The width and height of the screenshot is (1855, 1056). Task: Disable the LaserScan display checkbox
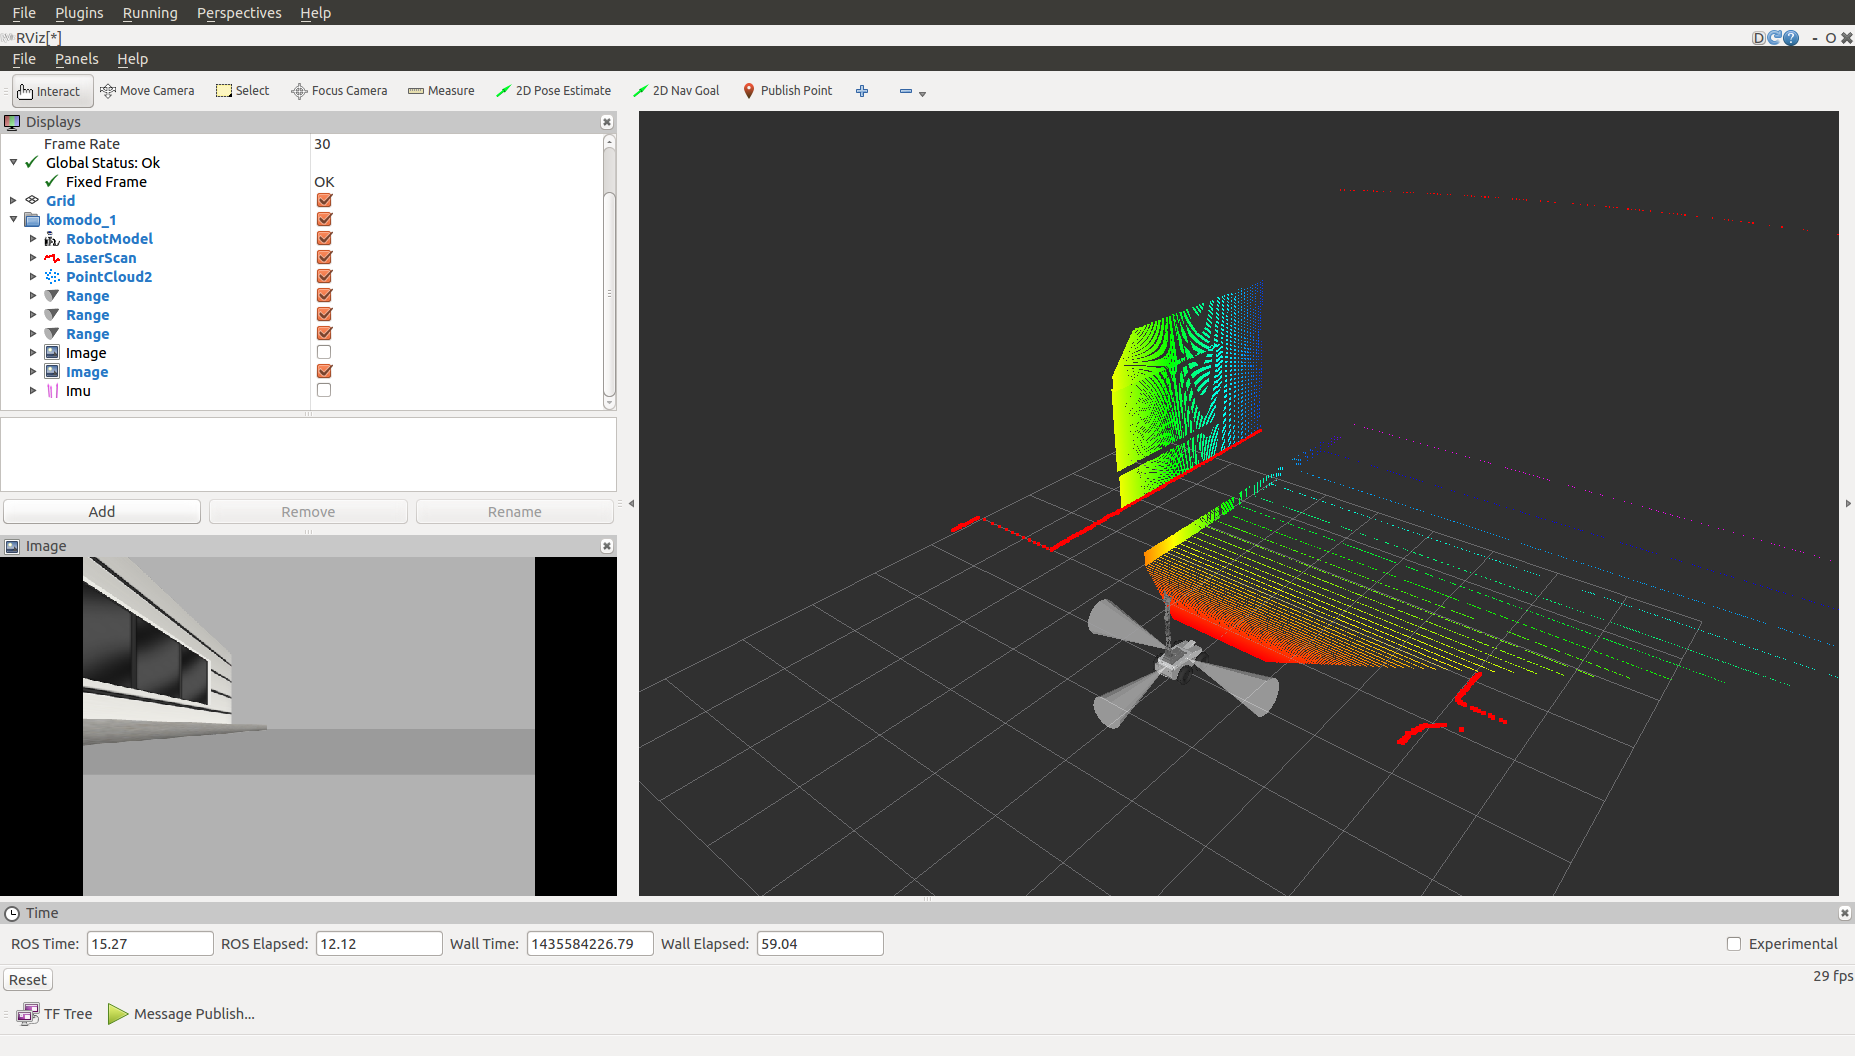coord(324,258)
